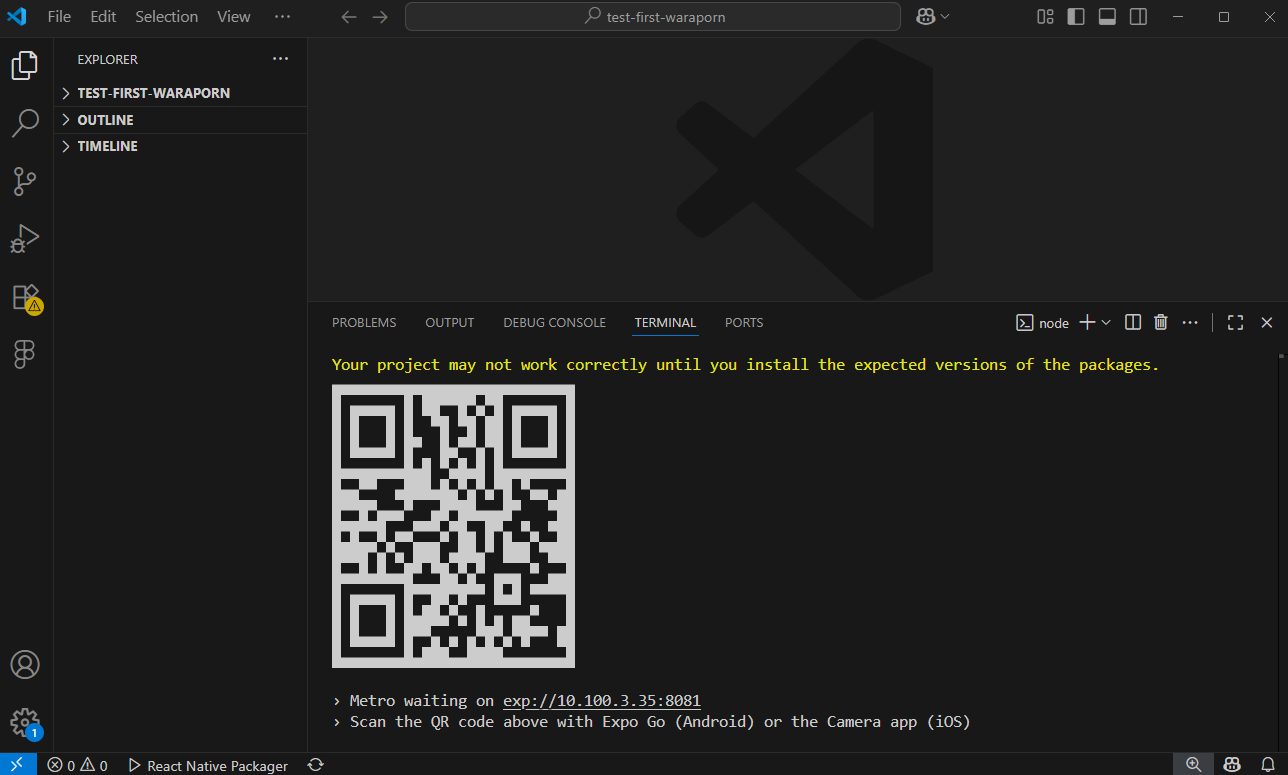
Task: Toggle the bottom panel layout button
Action: click(1107, 17)
